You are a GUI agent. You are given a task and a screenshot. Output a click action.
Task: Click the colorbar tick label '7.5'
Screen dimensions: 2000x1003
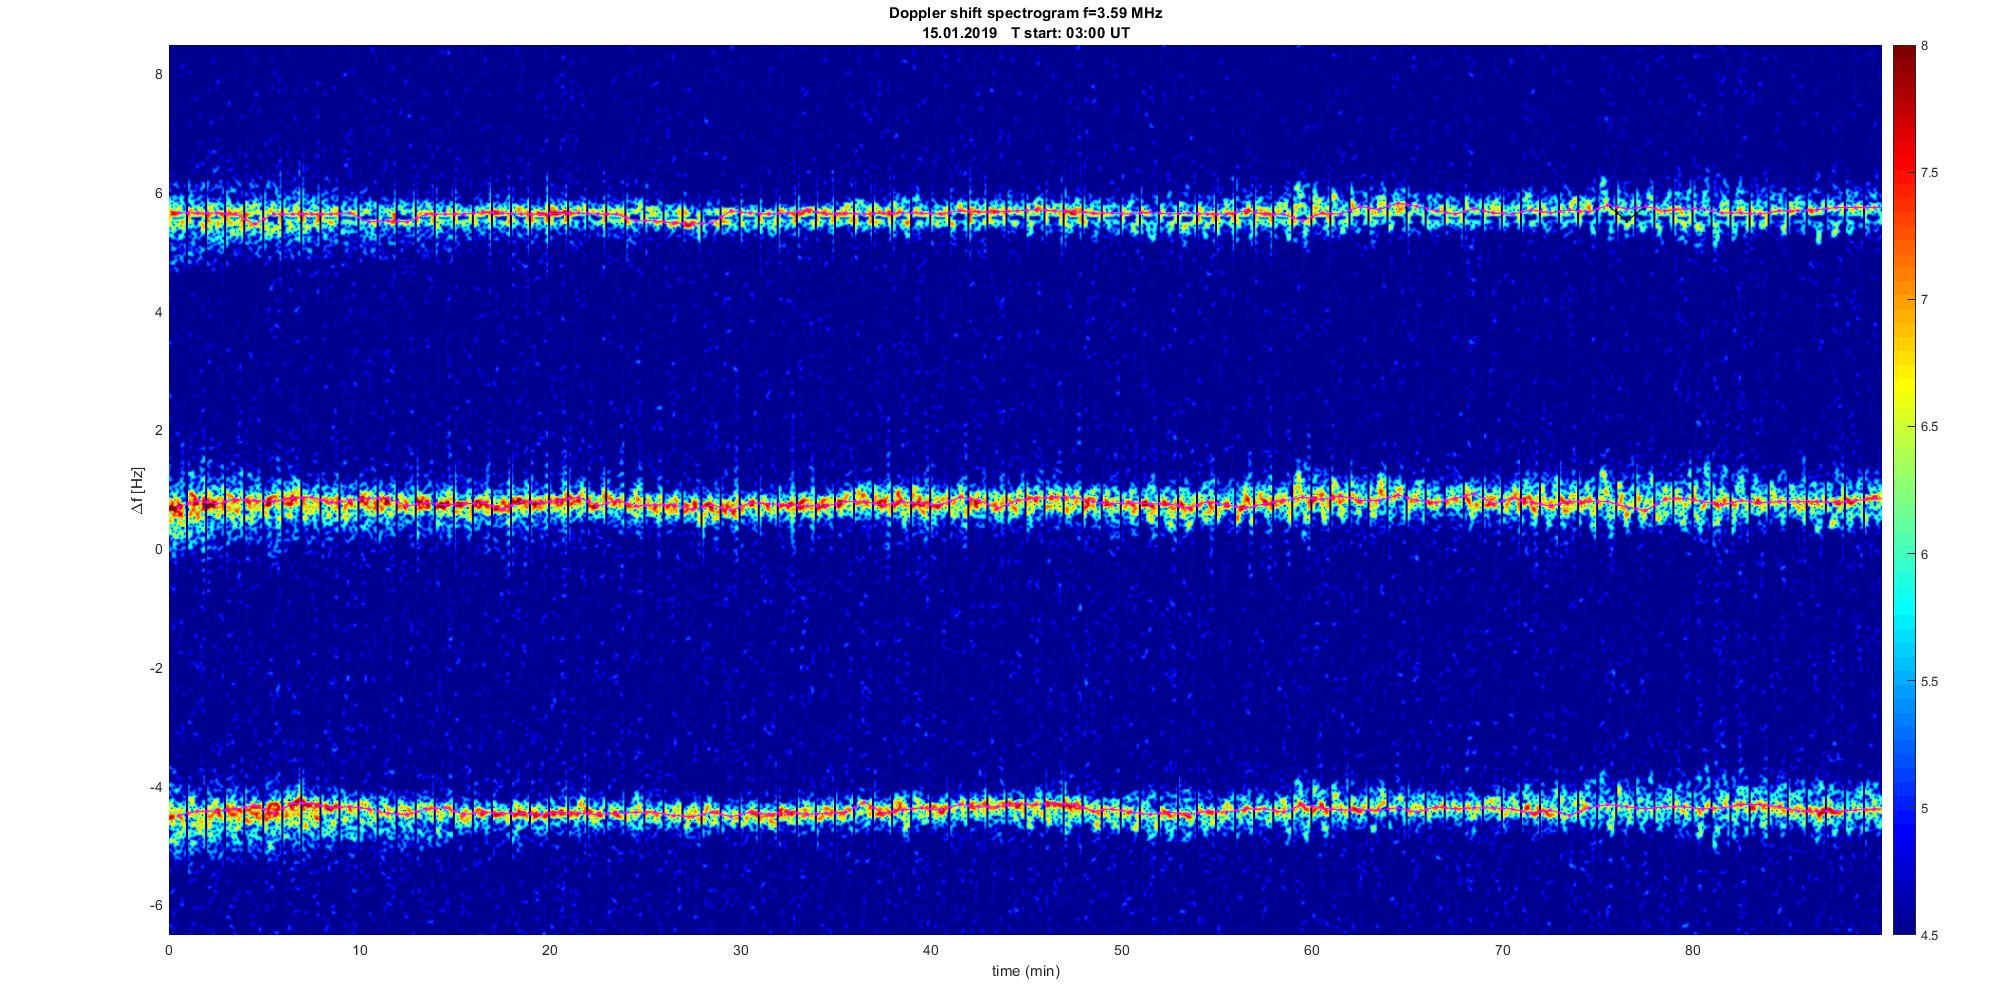(x=1929, y=173)
